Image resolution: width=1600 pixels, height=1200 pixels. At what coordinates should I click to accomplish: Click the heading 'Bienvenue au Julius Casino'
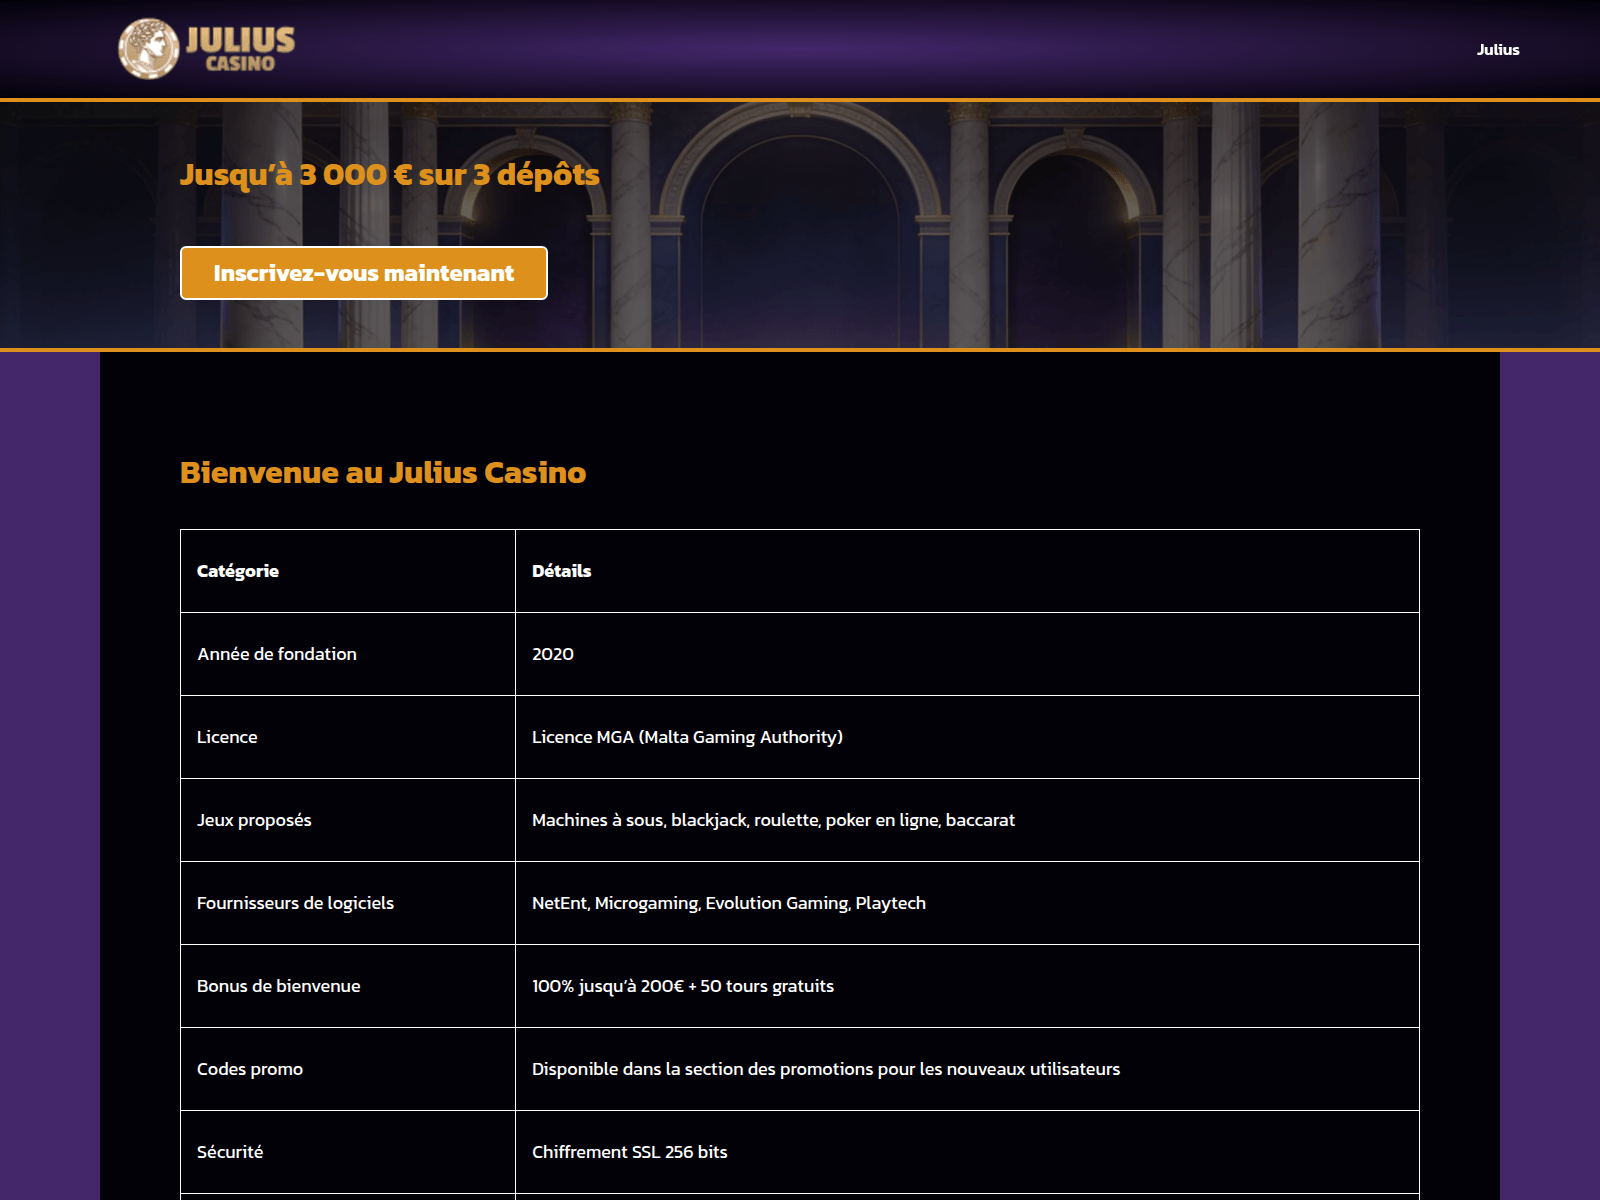(383, 472)
